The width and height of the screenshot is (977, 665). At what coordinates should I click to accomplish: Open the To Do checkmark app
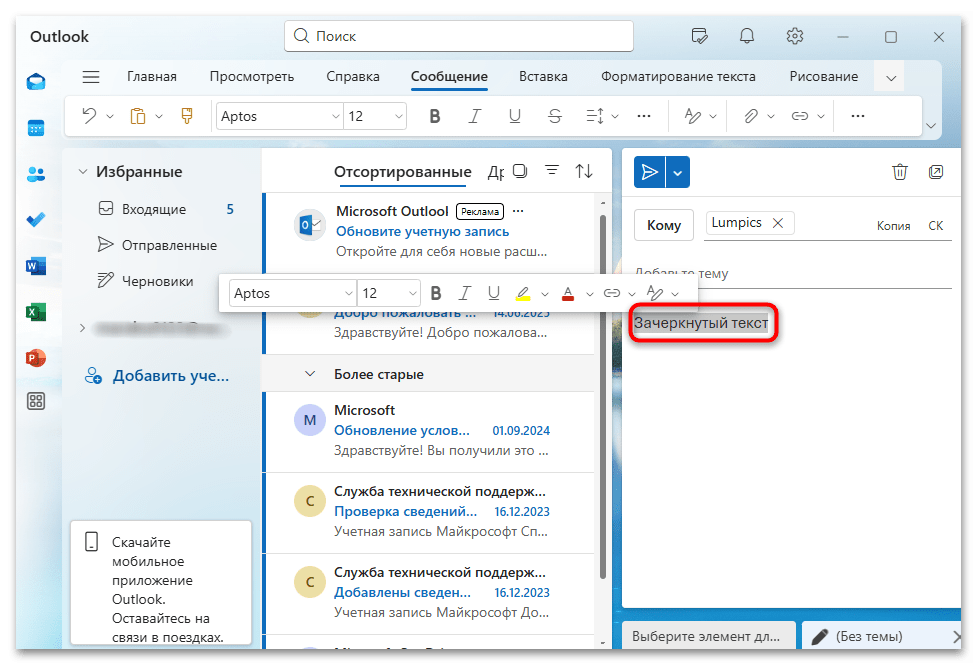(x=36, y=220)
